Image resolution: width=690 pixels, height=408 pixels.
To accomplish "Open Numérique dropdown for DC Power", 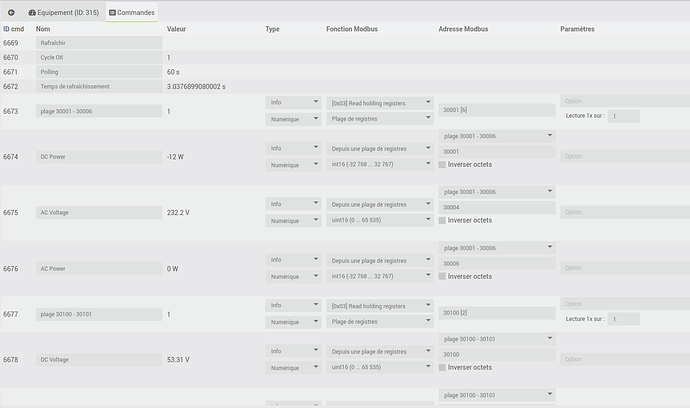I will point(293,165).
